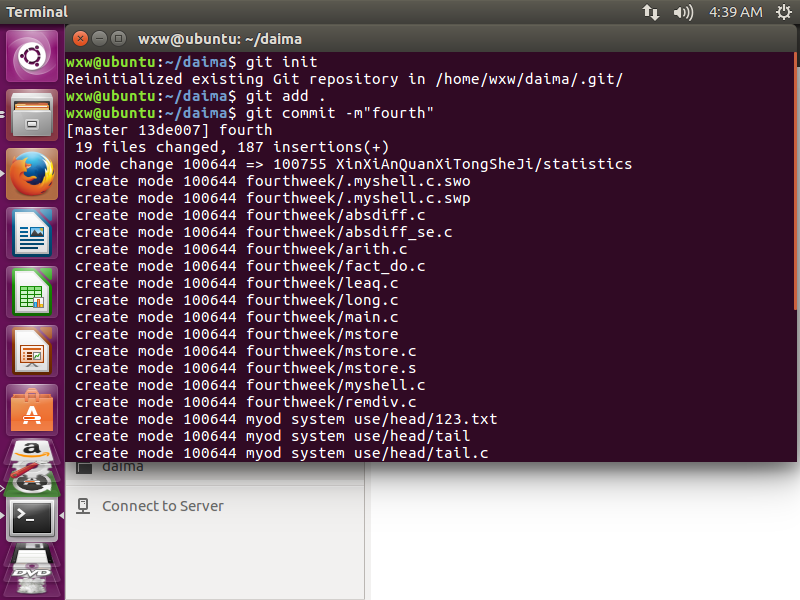
Task: Maximize the terminal window
Action: [x=118, y=39]
